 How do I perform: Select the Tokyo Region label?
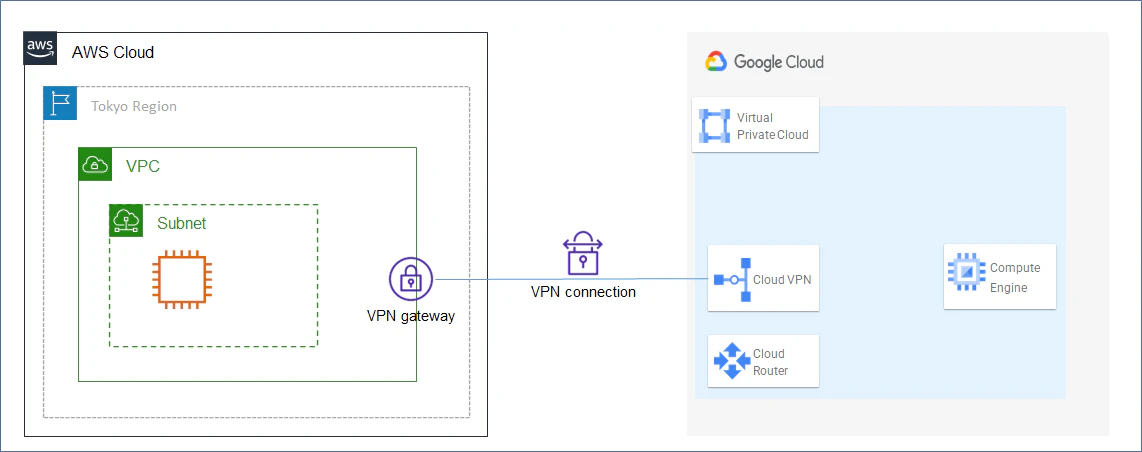[x=133, y=106]
